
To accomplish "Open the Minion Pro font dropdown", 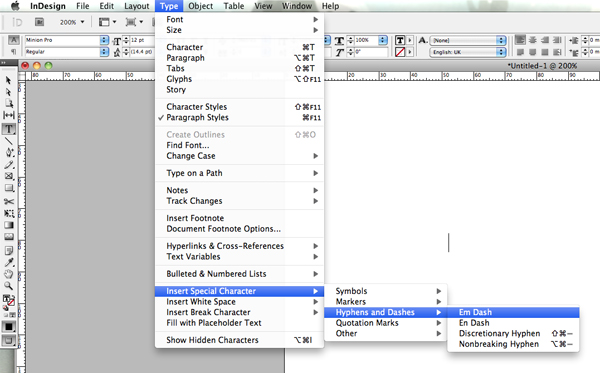I will [x=104, y=40].
